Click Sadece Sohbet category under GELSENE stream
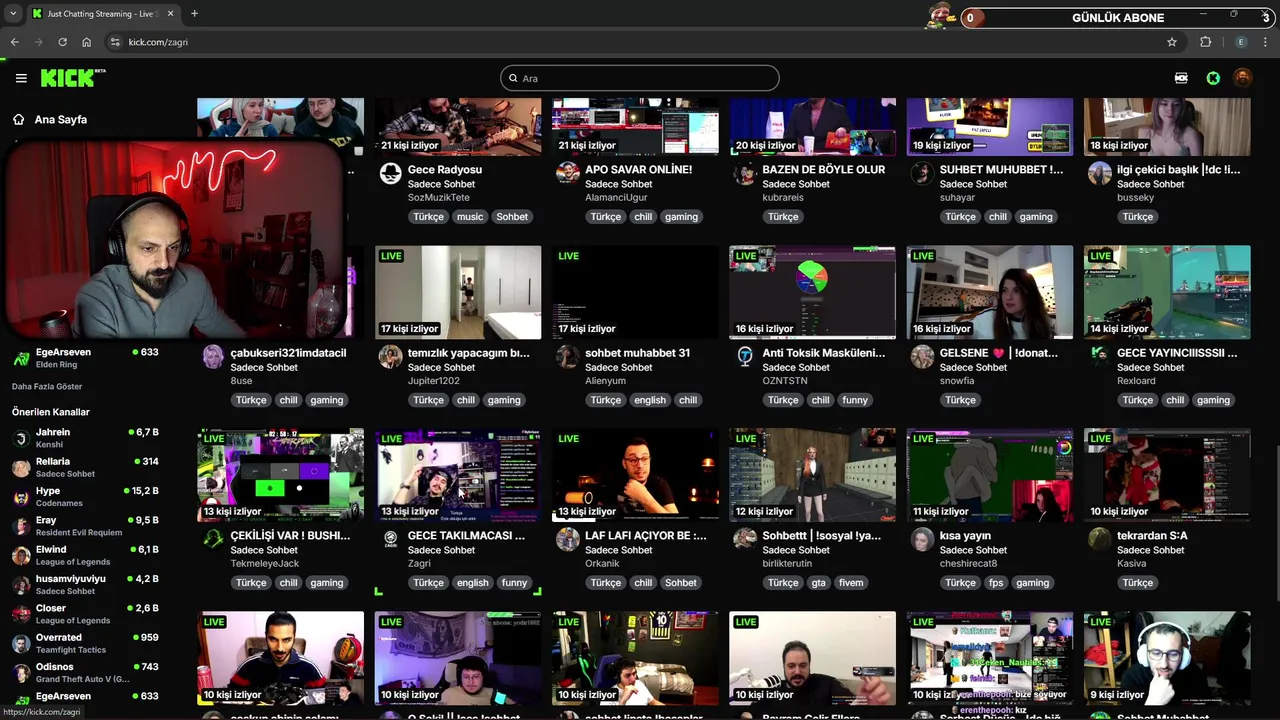The width and height of the screenshot is (1280, 720). pos(973,367)
